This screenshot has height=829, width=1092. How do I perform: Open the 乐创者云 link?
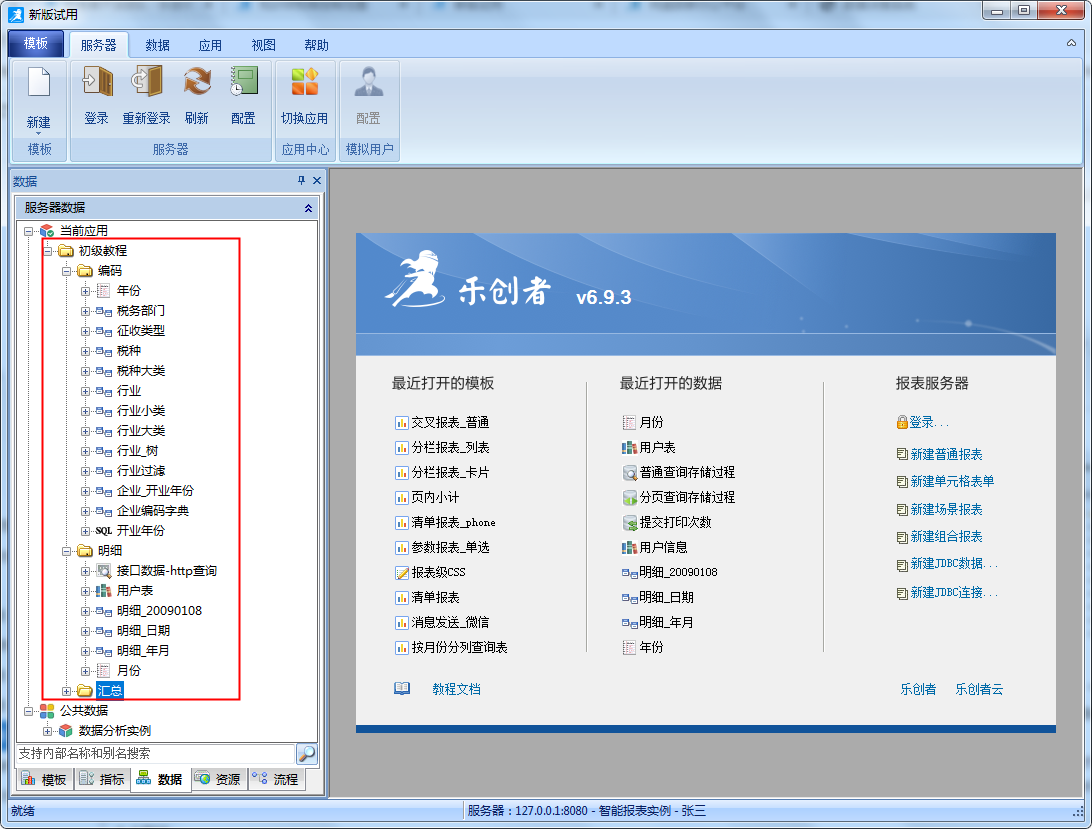coord(978,689)
